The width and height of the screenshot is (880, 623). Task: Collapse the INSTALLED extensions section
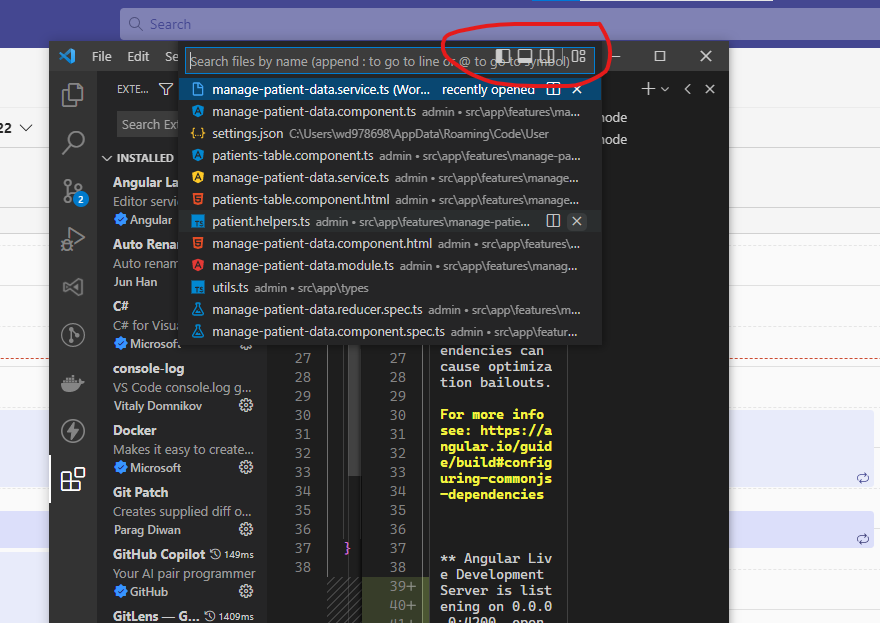click(107, 157)
